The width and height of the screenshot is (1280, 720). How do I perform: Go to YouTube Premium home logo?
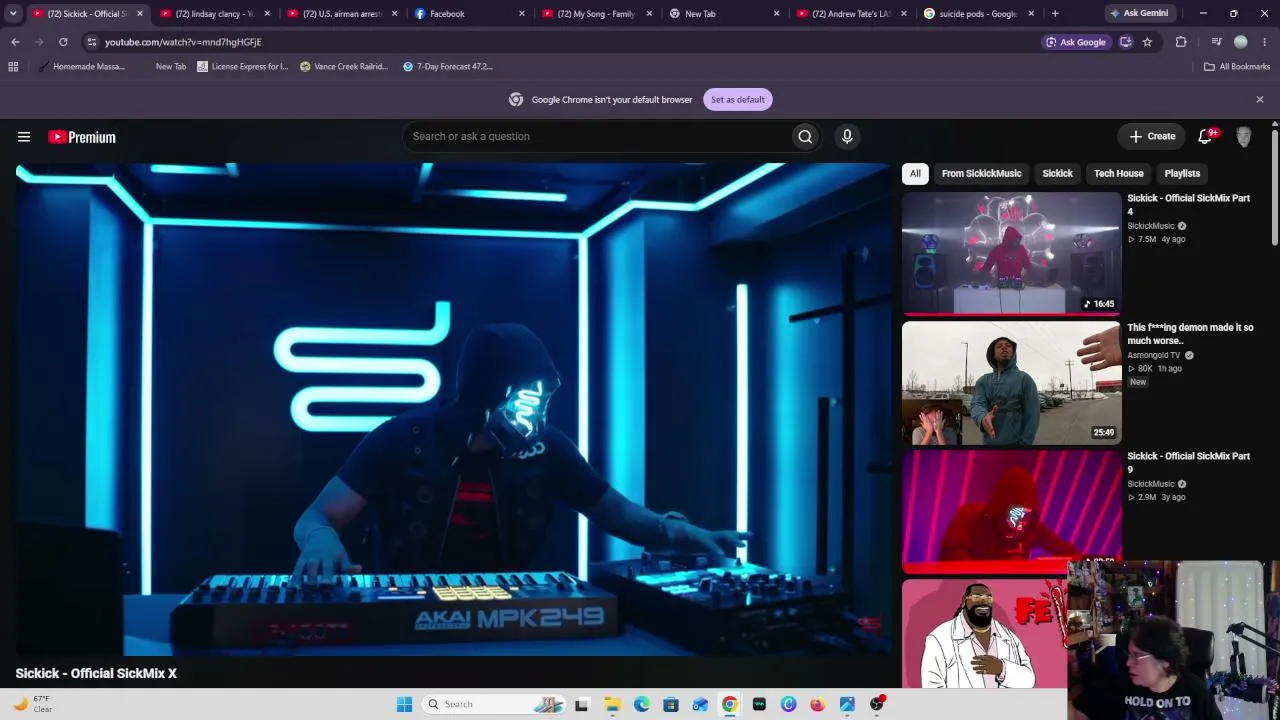point(82,137)
